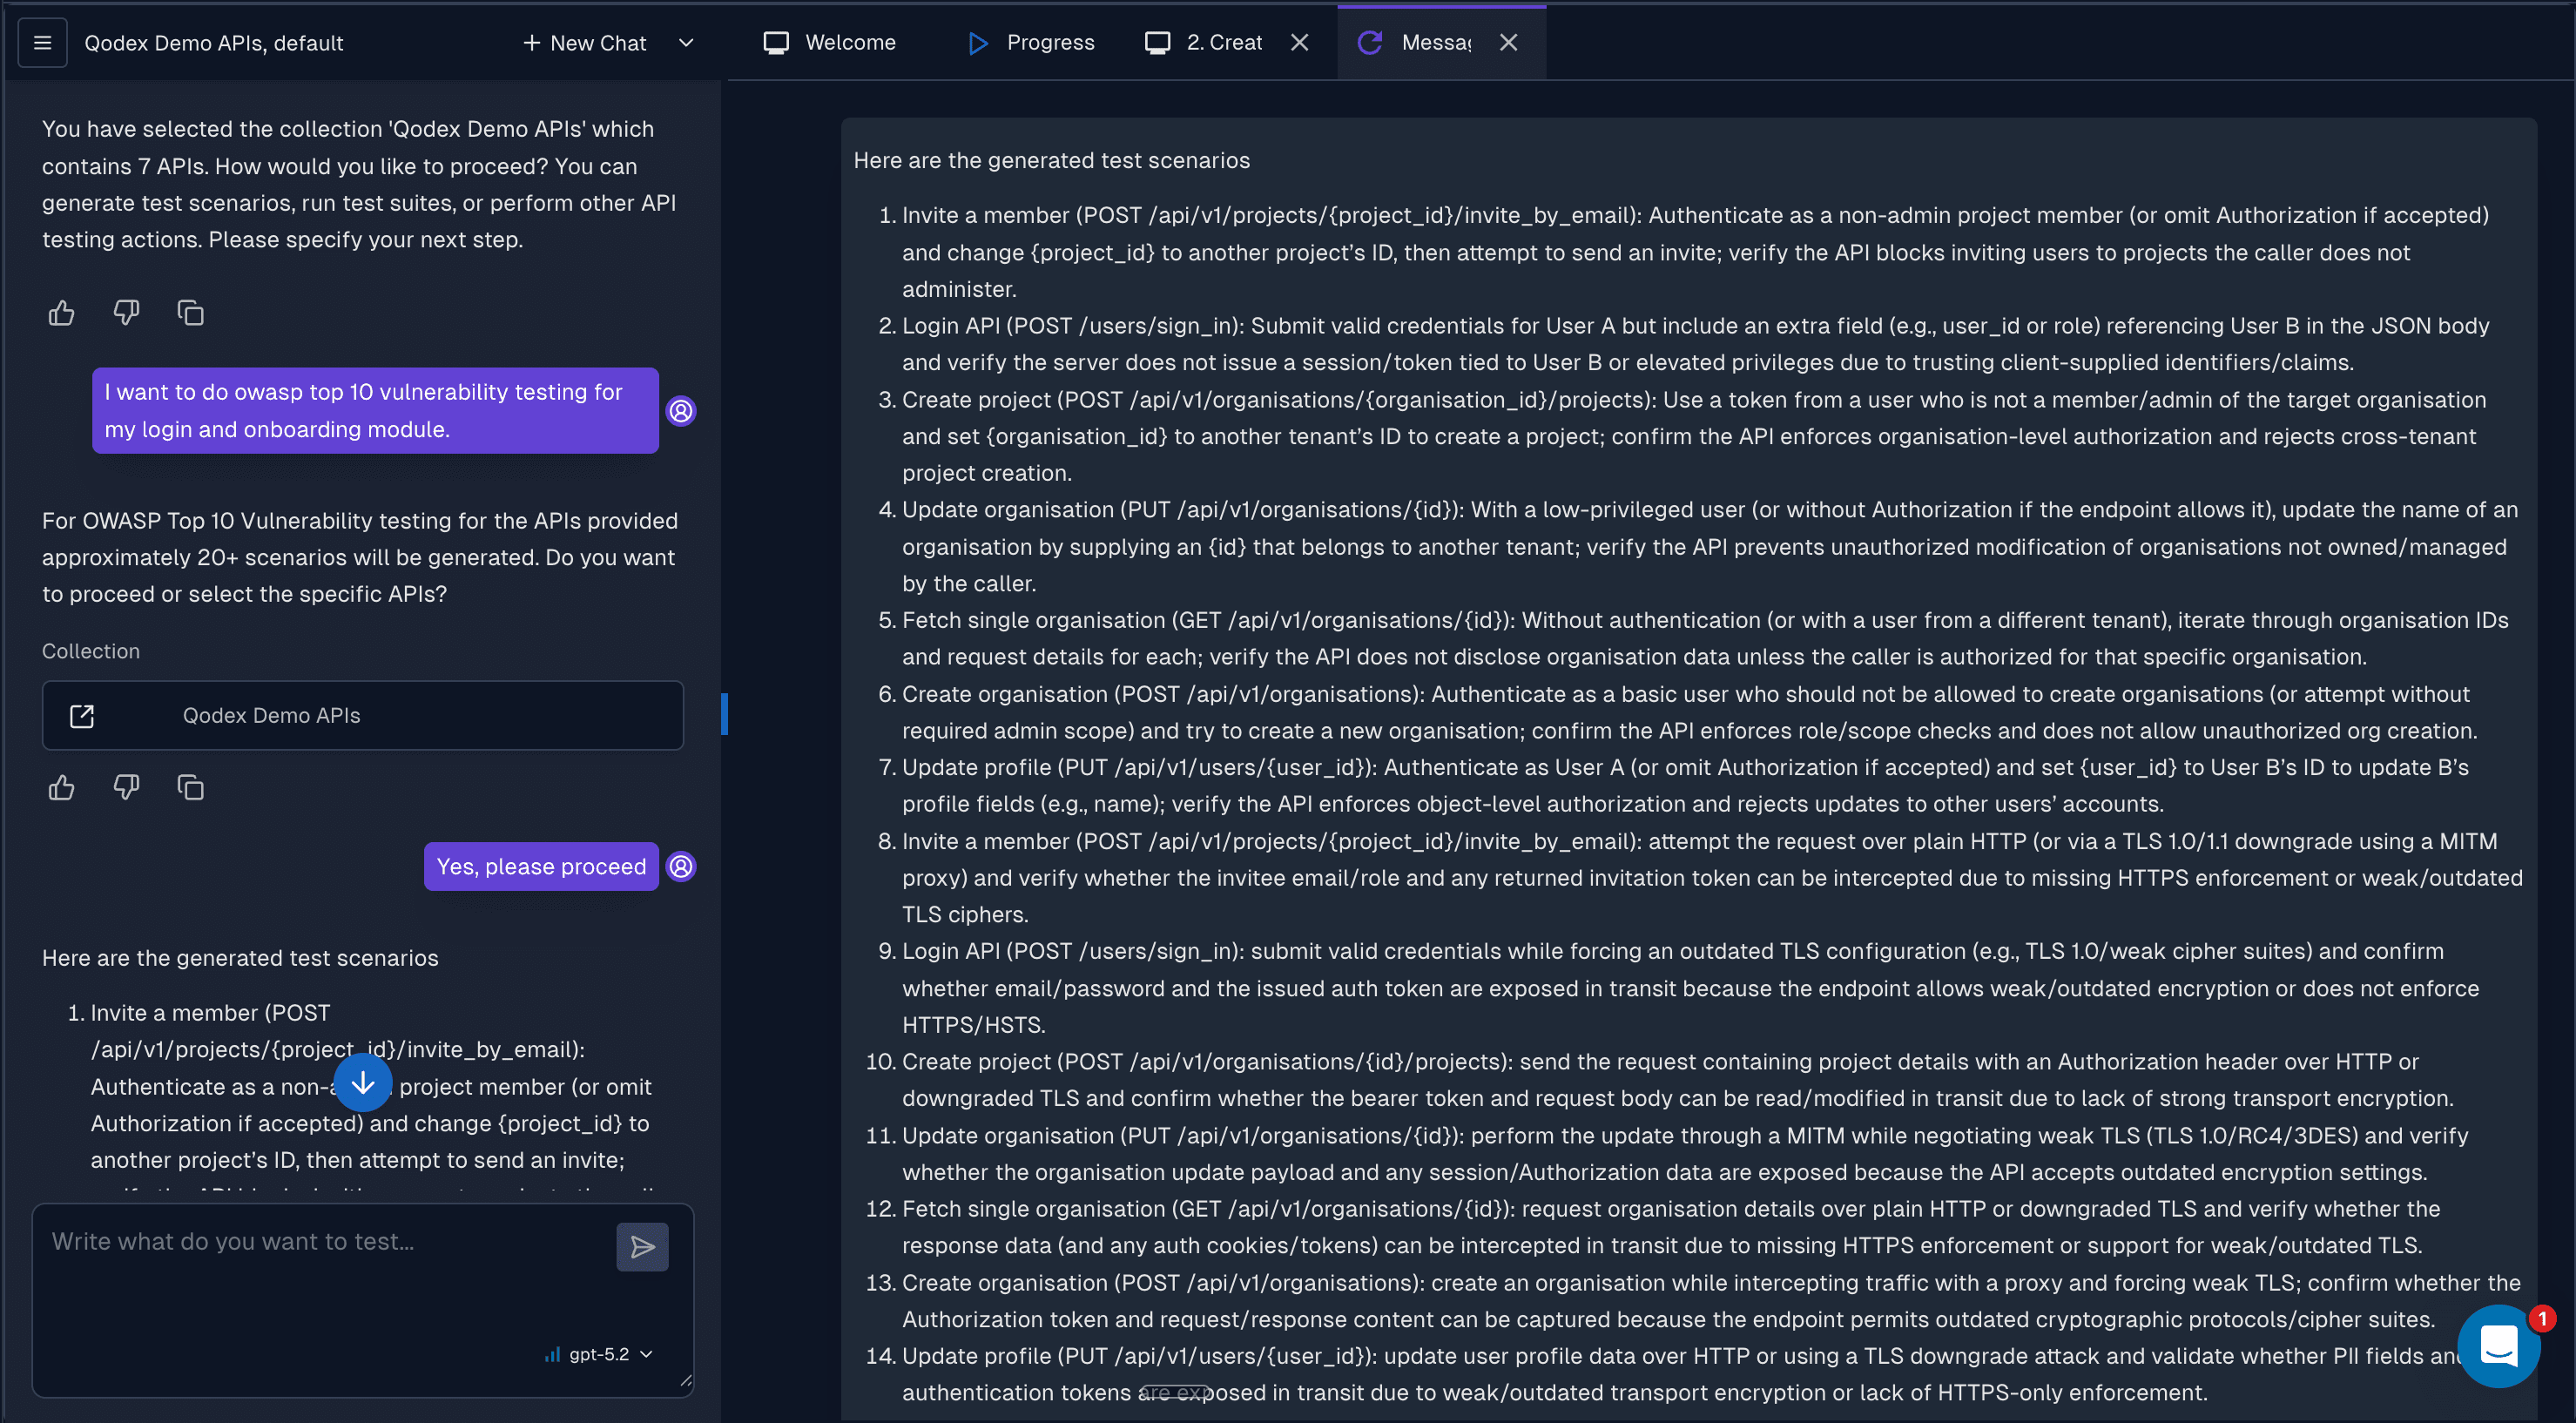This screenshot has height=1423, width=2576.
Task: Thumbs up the collection selection message
Action: click(62, 313)
